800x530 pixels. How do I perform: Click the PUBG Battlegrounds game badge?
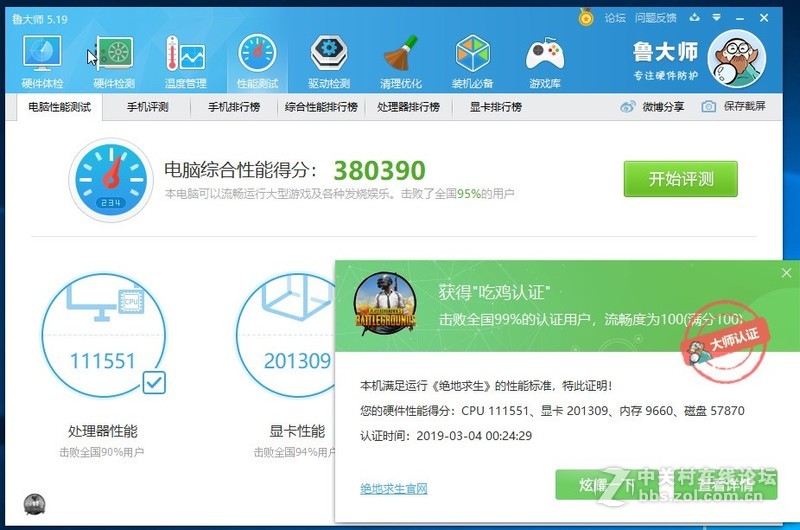click(385, 304)
